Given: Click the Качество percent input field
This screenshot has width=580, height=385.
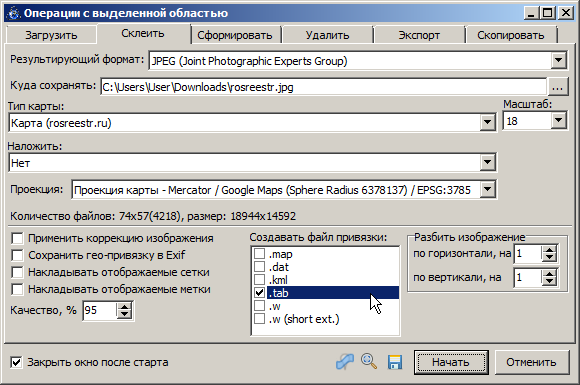Looking at the screenshot, I should pos(100,310).
